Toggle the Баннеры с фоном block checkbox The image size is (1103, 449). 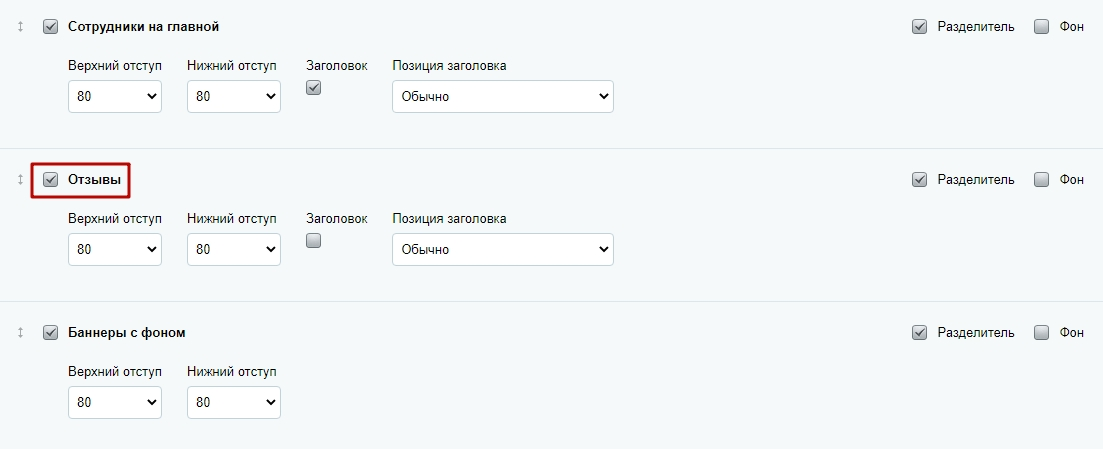[51, 333]
